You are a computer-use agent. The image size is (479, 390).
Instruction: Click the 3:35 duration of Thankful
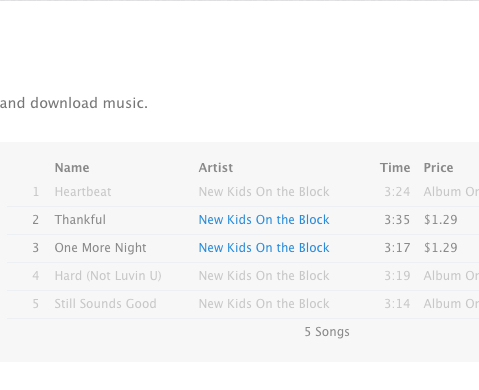[397, 220]
